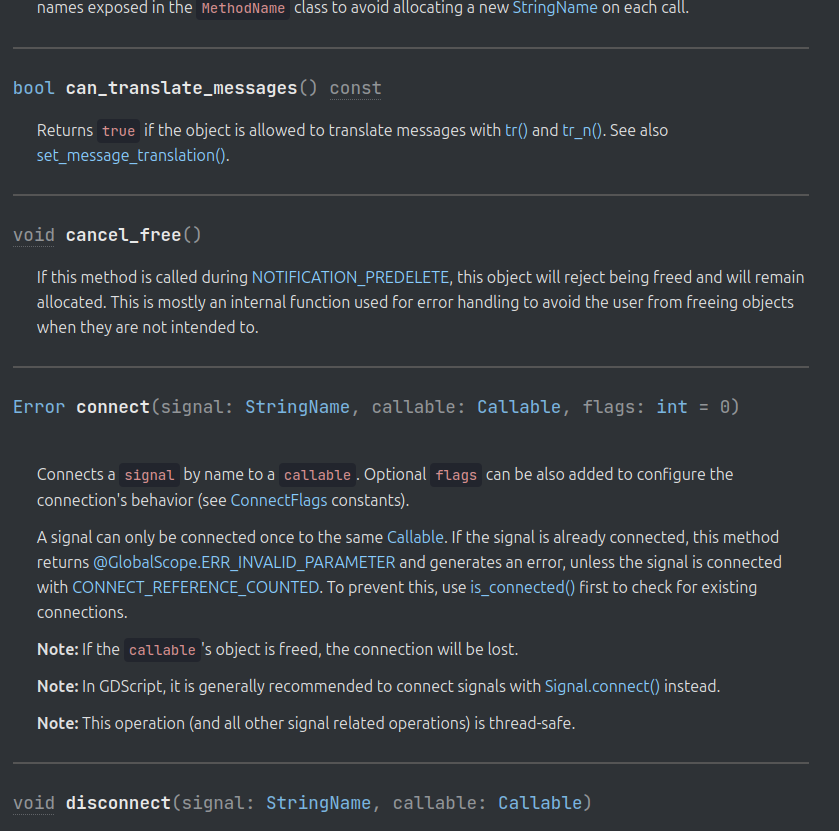Open StringName type in the connect signature
The height and width of the screenshot is (831, 839).
297,407
